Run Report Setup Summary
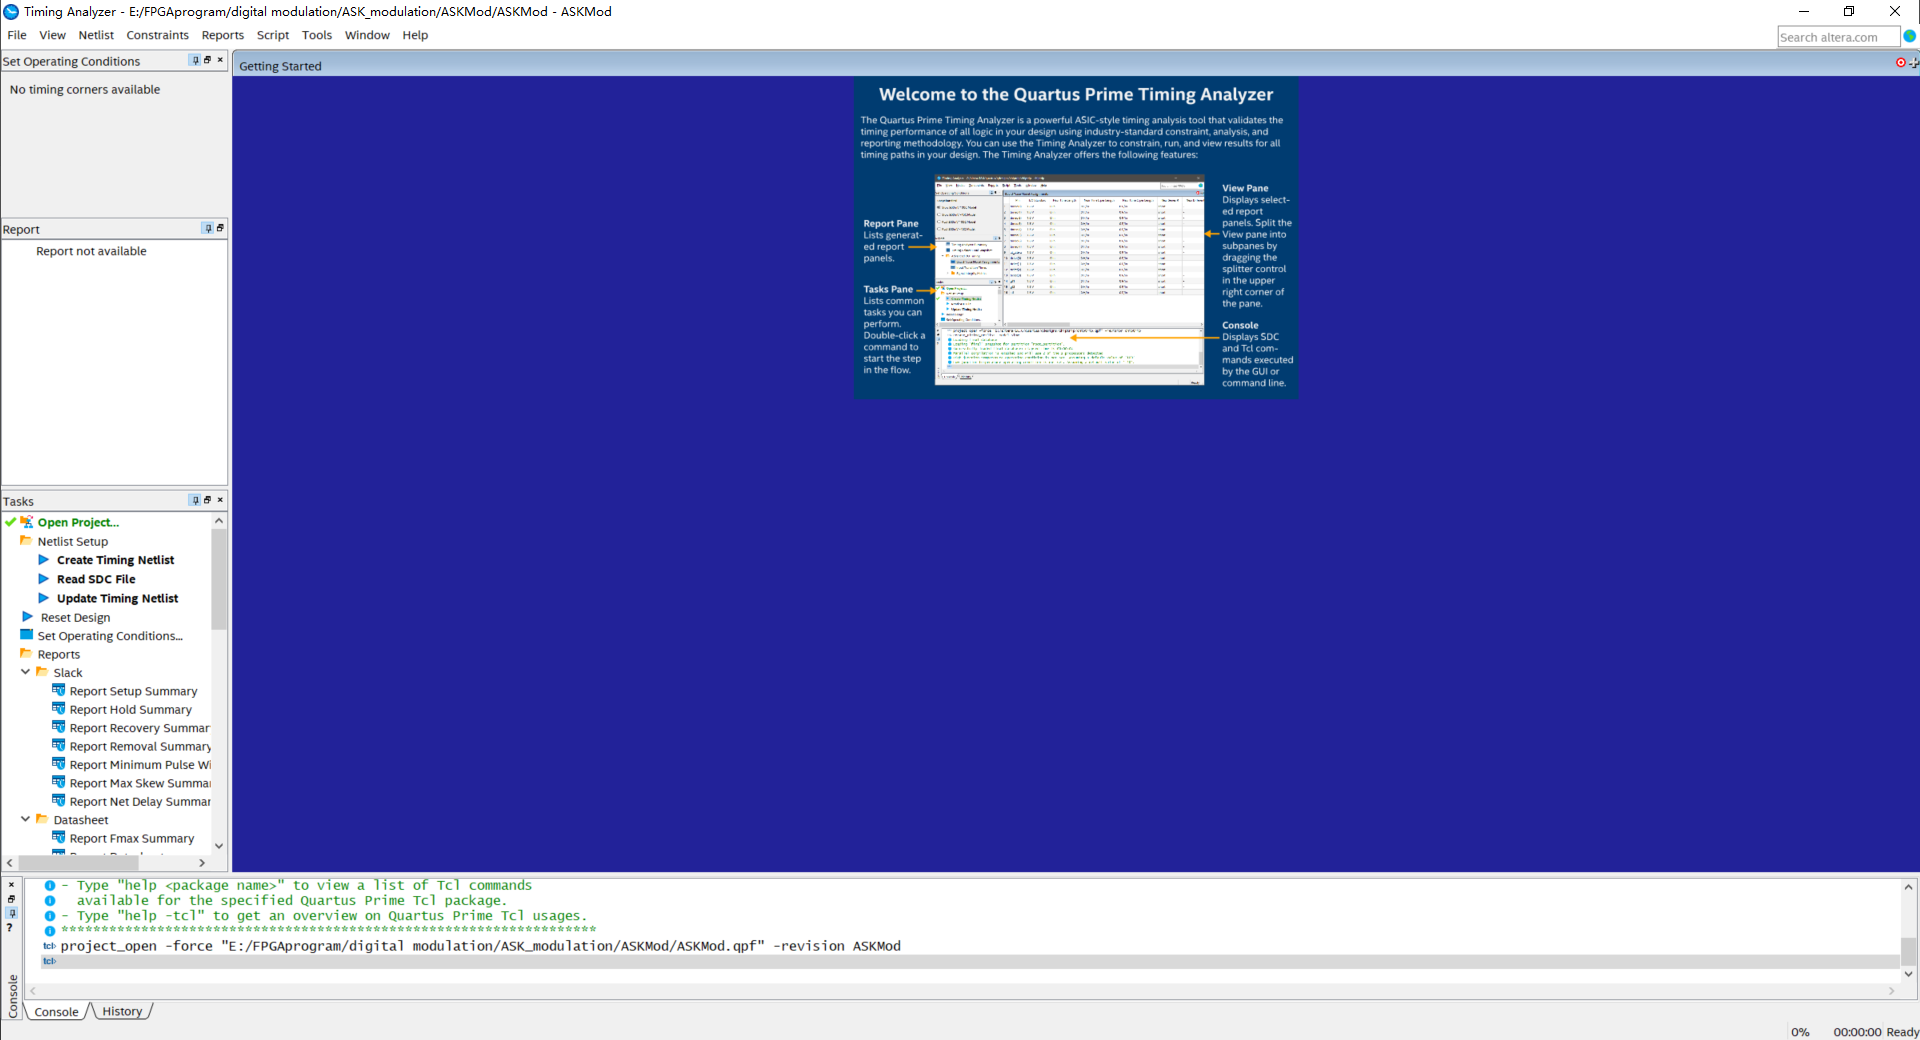The width and height of the screenshot is (1920, 1040). click(132, 690)
